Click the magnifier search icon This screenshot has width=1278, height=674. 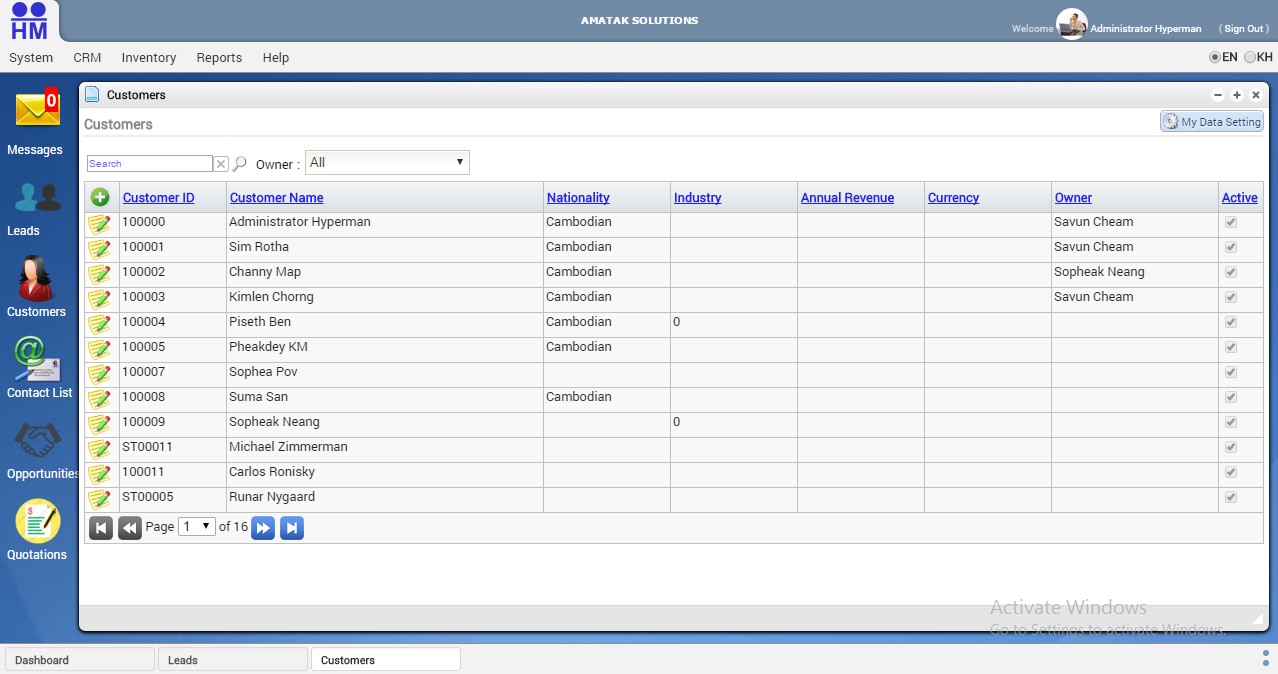(x=240, y=164)
